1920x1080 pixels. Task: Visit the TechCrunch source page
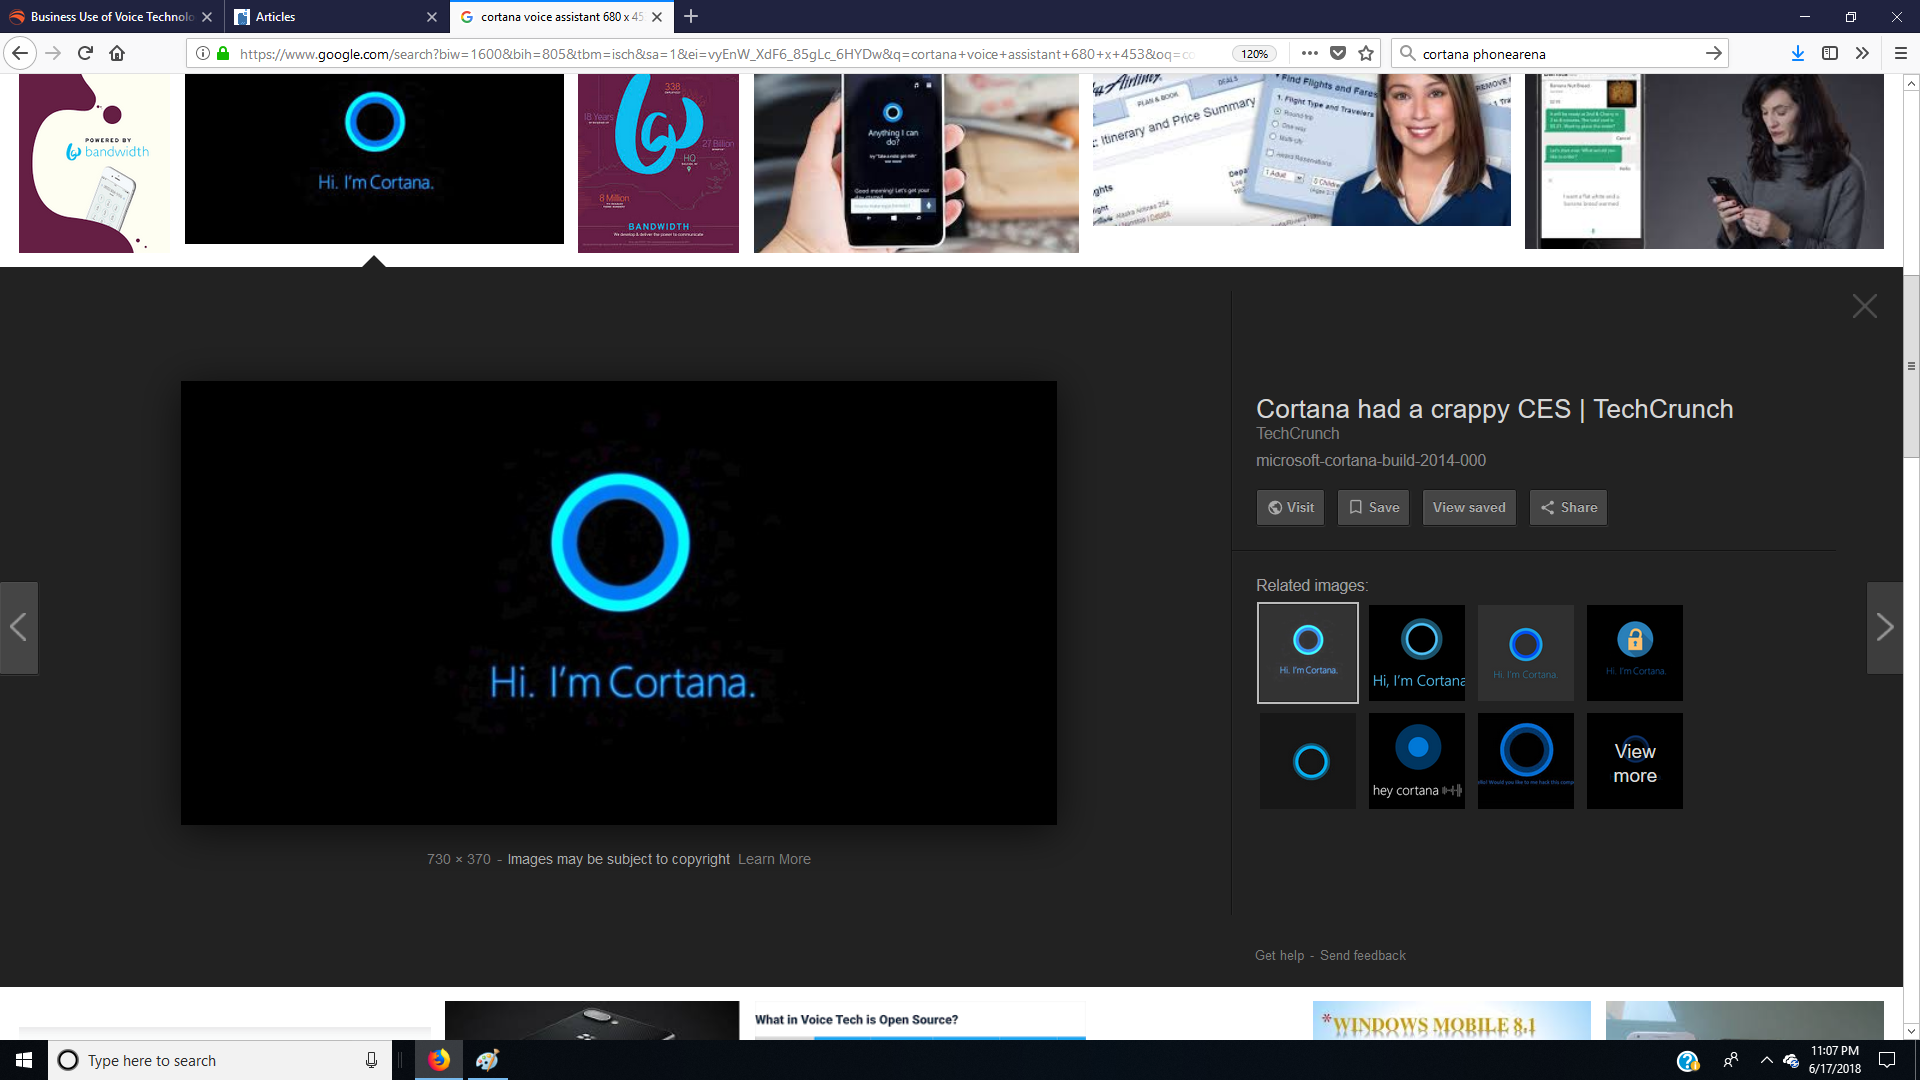(1290, 507)
